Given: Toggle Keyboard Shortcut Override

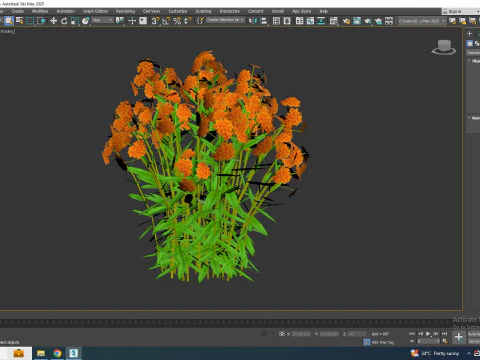Looking at the screenshot, I should coord(143,21).
